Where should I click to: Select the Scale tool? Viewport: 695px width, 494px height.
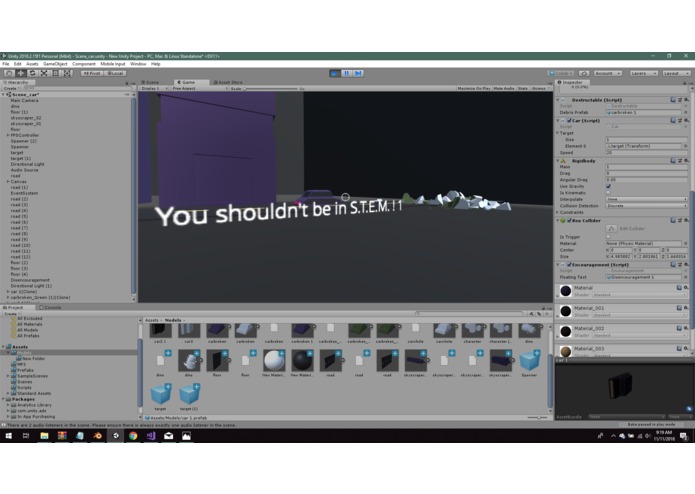44,73
